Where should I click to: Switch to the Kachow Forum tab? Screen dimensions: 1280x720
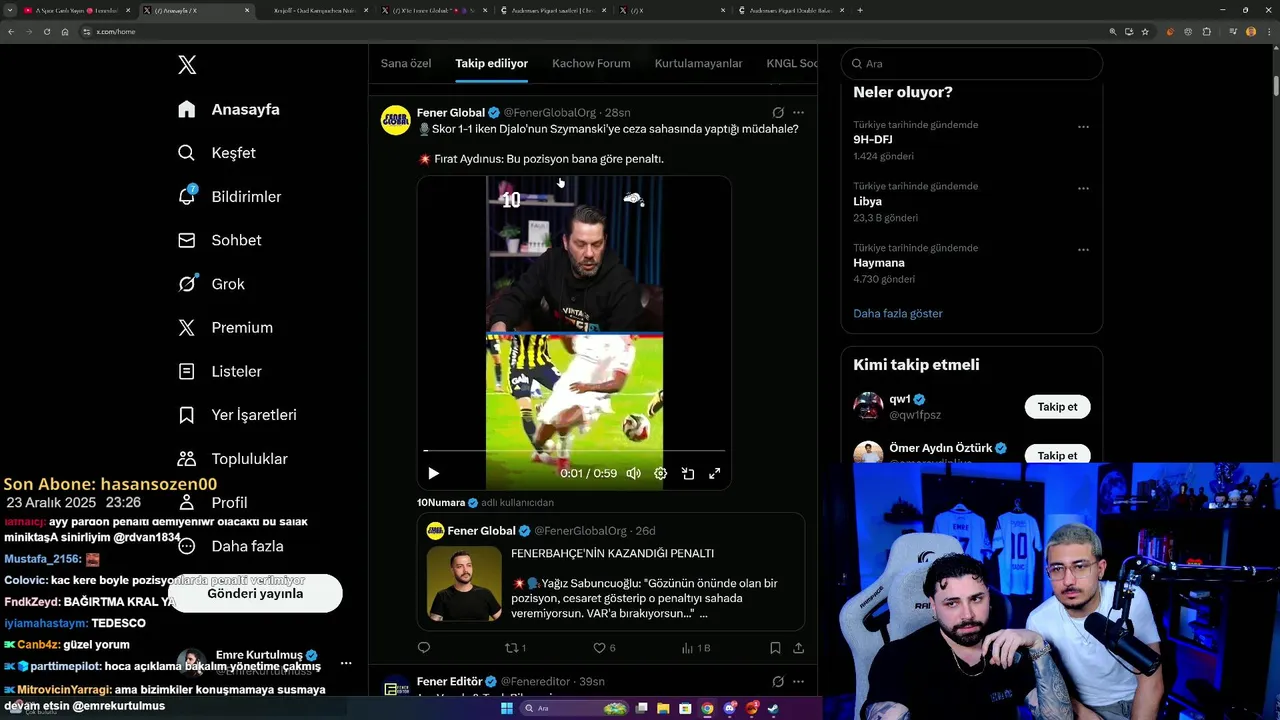(x=591, y=63)
